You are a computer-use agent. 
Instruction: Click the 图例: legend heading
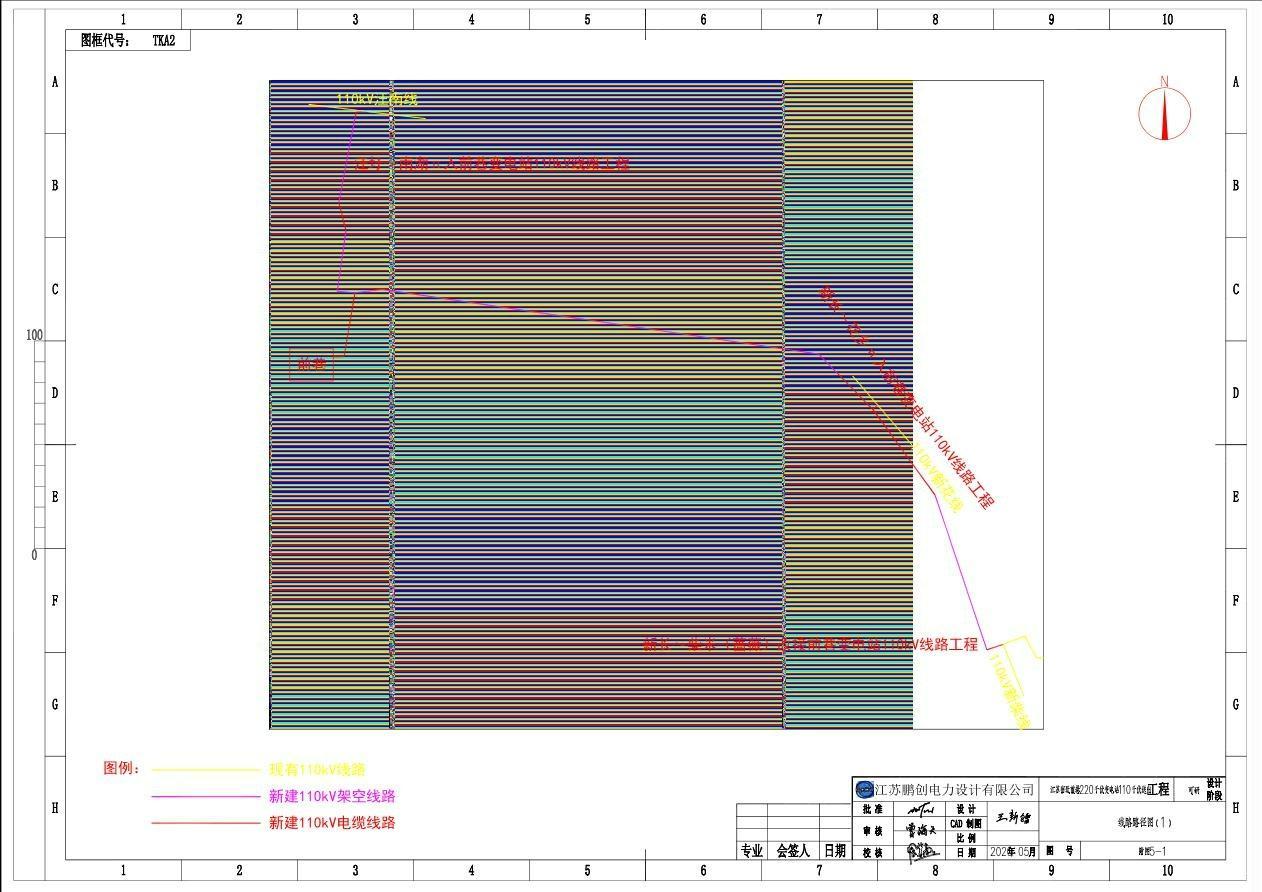[121, 769]
